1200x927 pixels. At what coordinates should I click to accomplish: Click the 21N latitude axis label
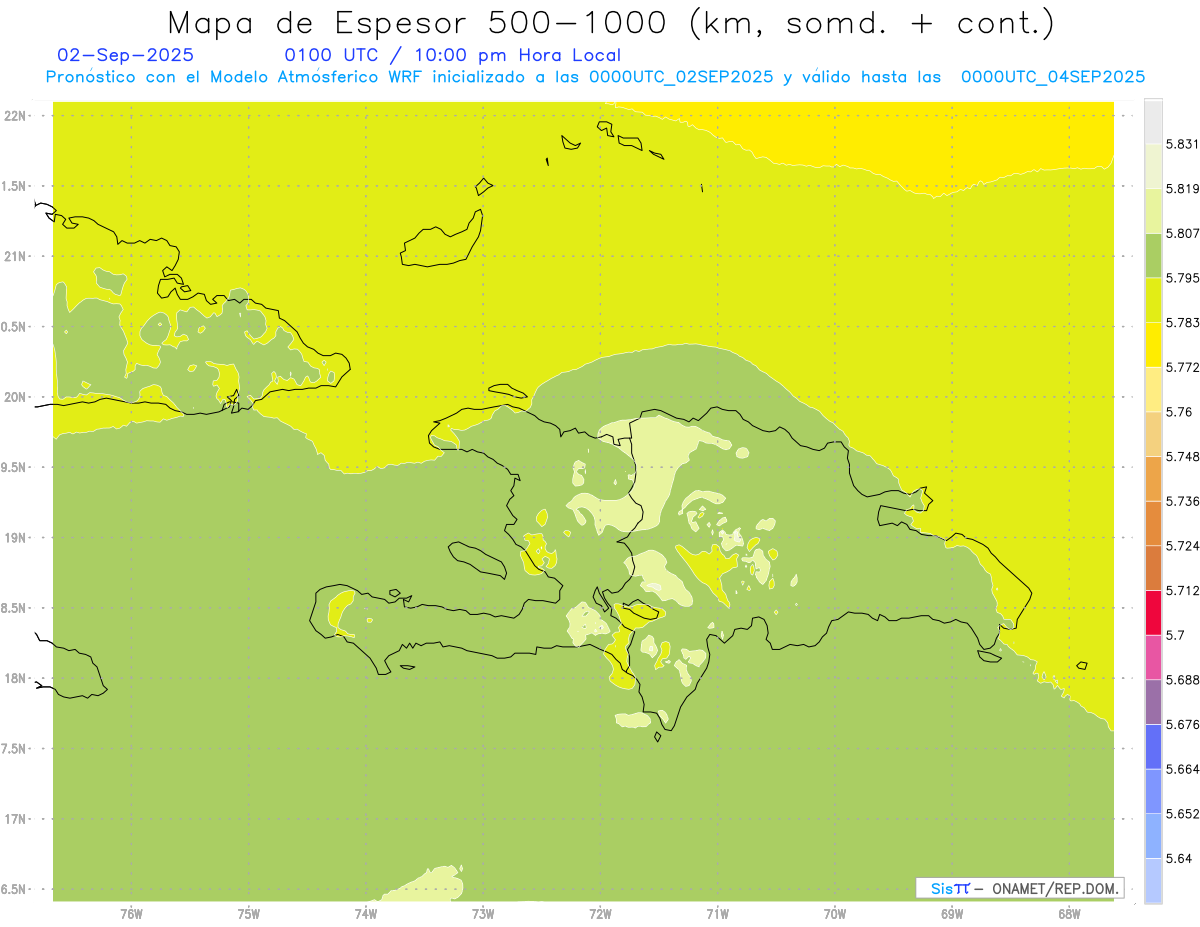[16, 256]
